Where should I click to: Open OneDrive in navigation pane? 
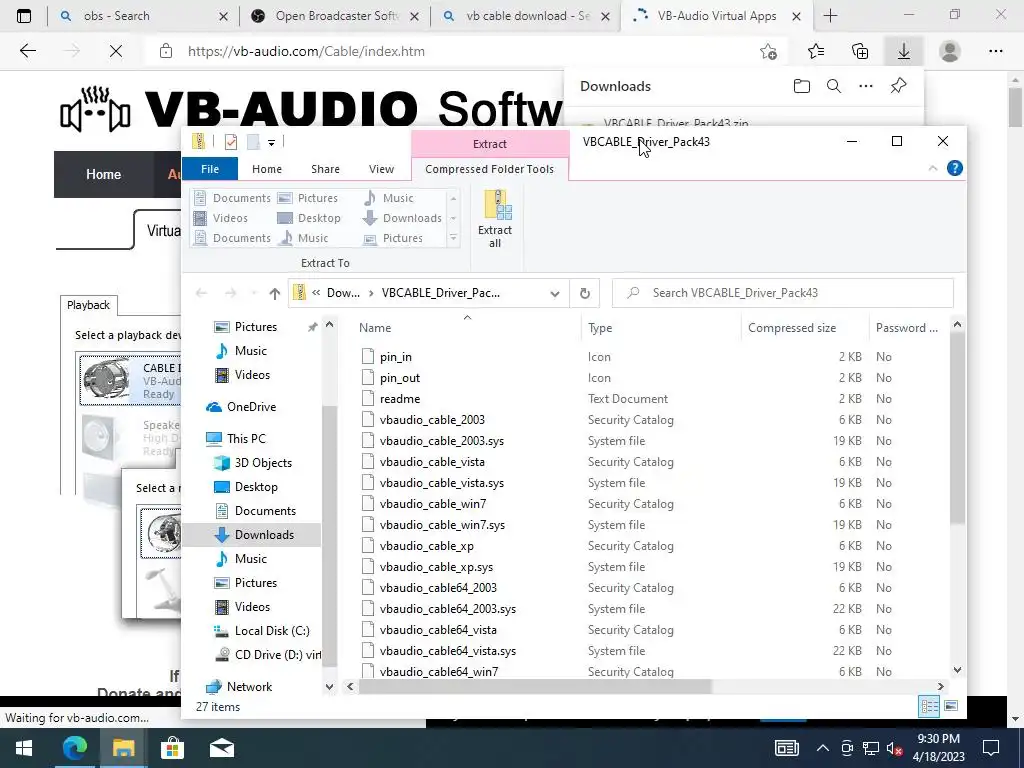(x=251, y=406)
